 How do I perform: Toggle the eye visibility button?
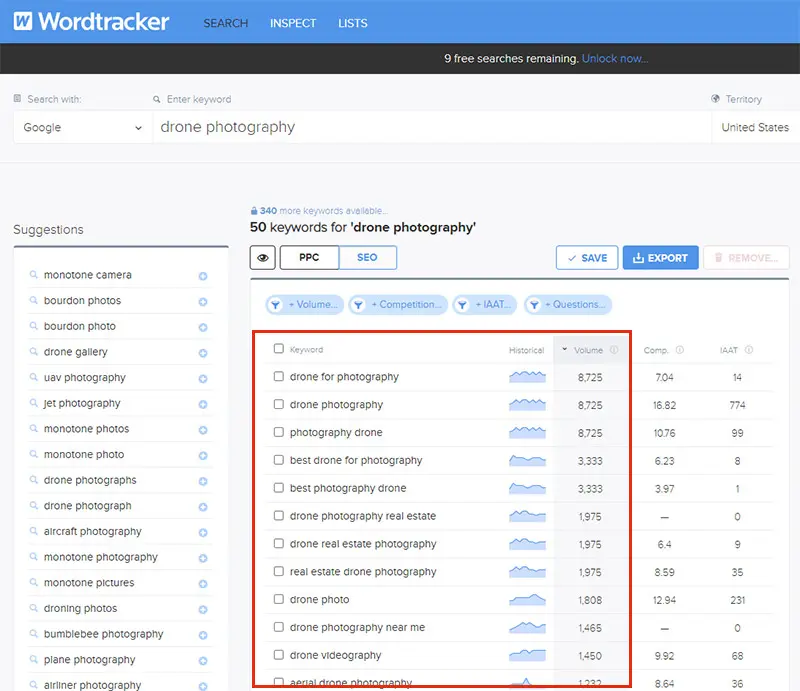coord(263,258)
